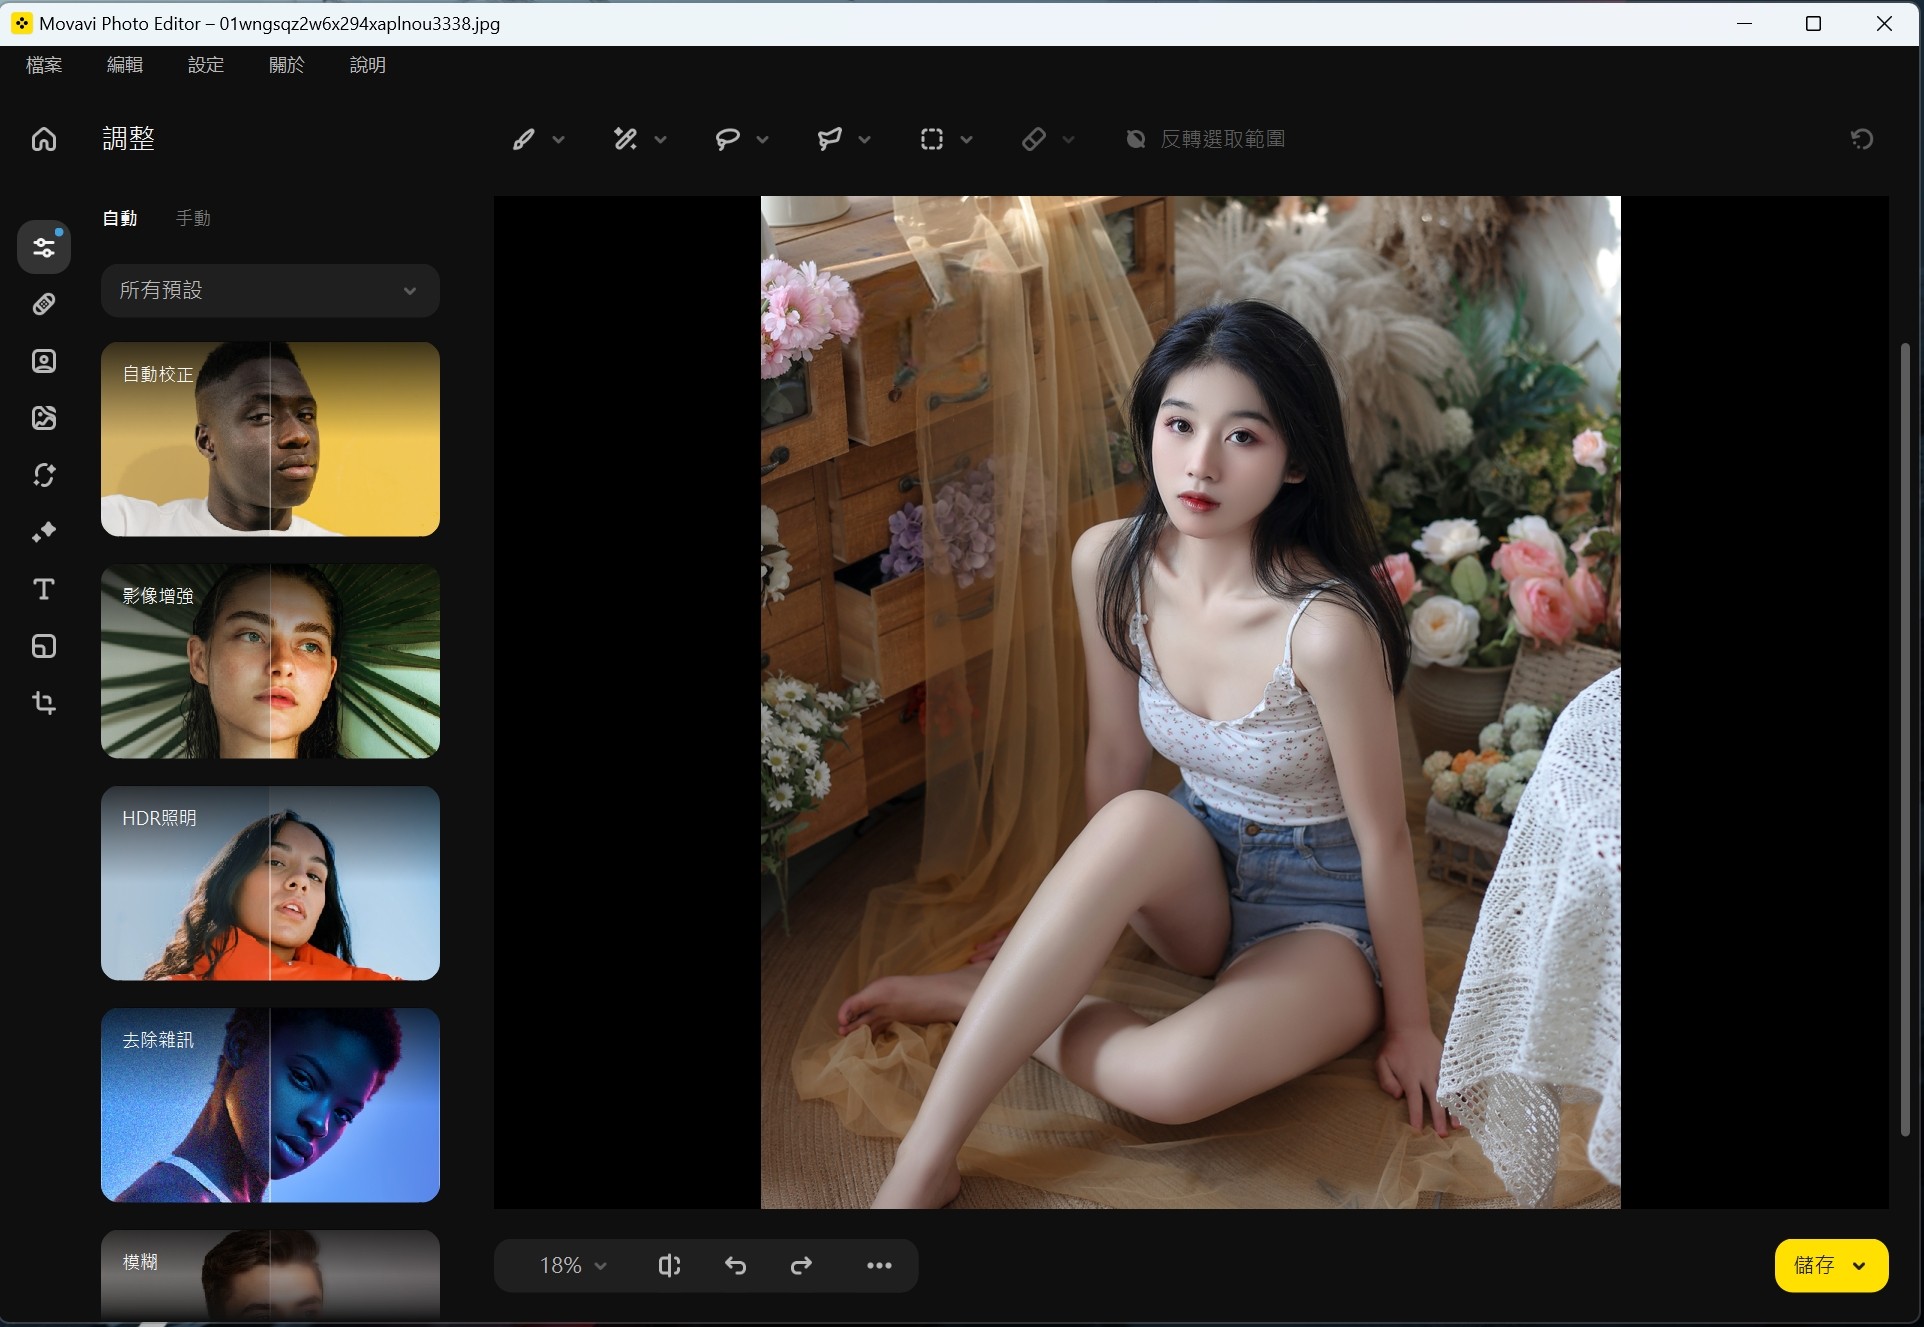
Task: Select the Adjust sliders sidebar icon
Action: 44,247
